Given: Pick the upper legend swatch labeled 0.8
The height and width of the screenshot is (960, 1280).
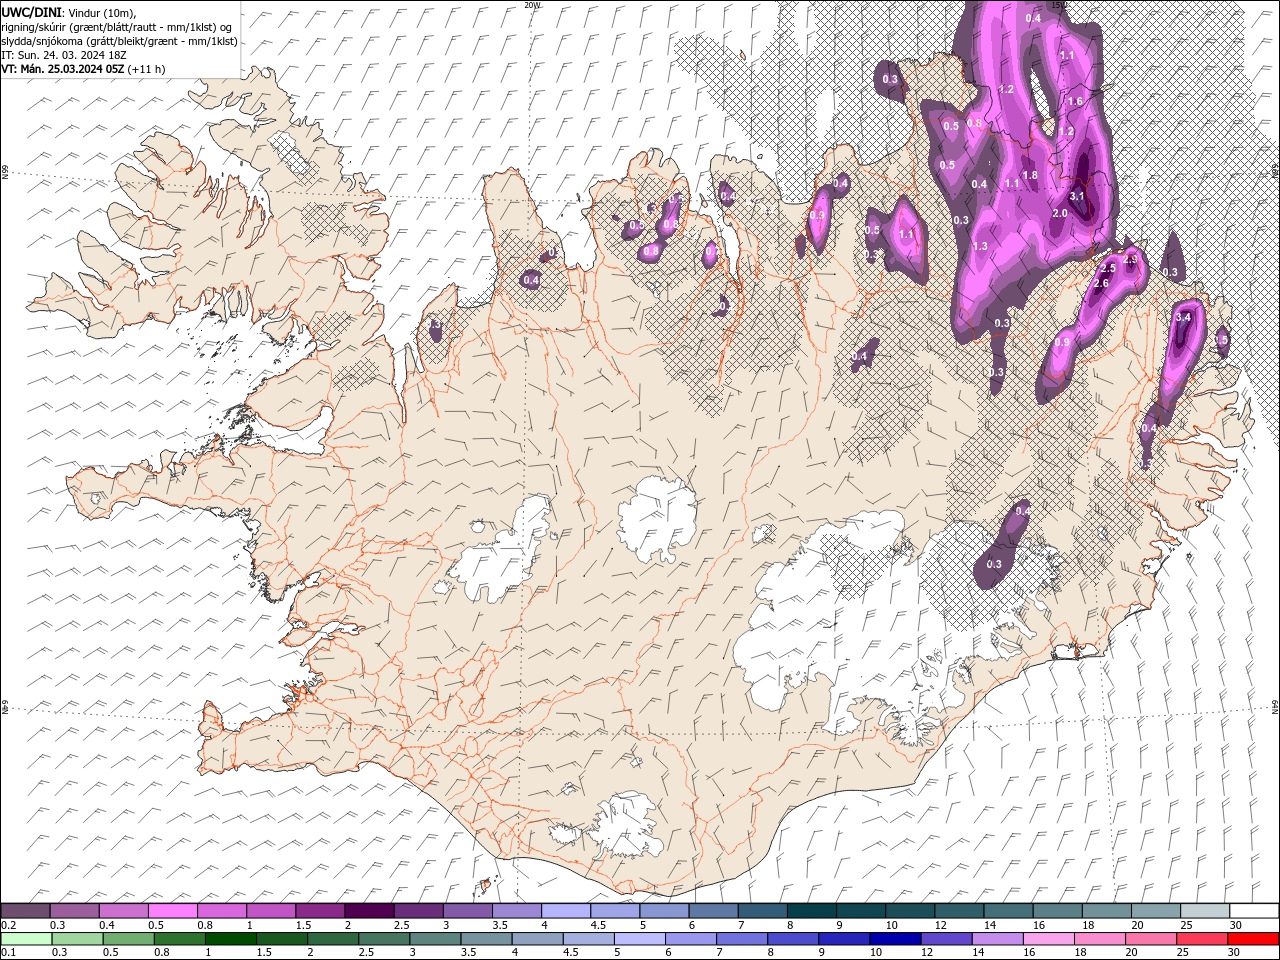Looking at the screenshot, I should 222,911.
